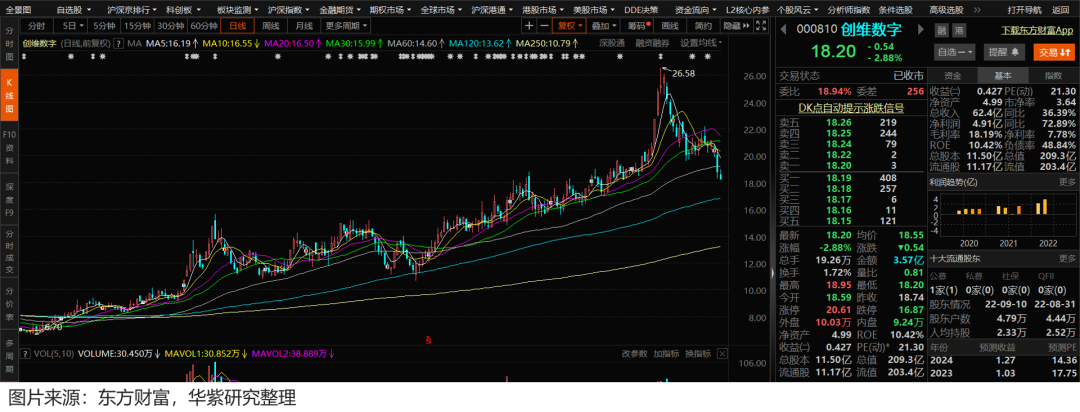Toggle fullscreen chart icon
1080x412 pixels.
tap(761, 25)
